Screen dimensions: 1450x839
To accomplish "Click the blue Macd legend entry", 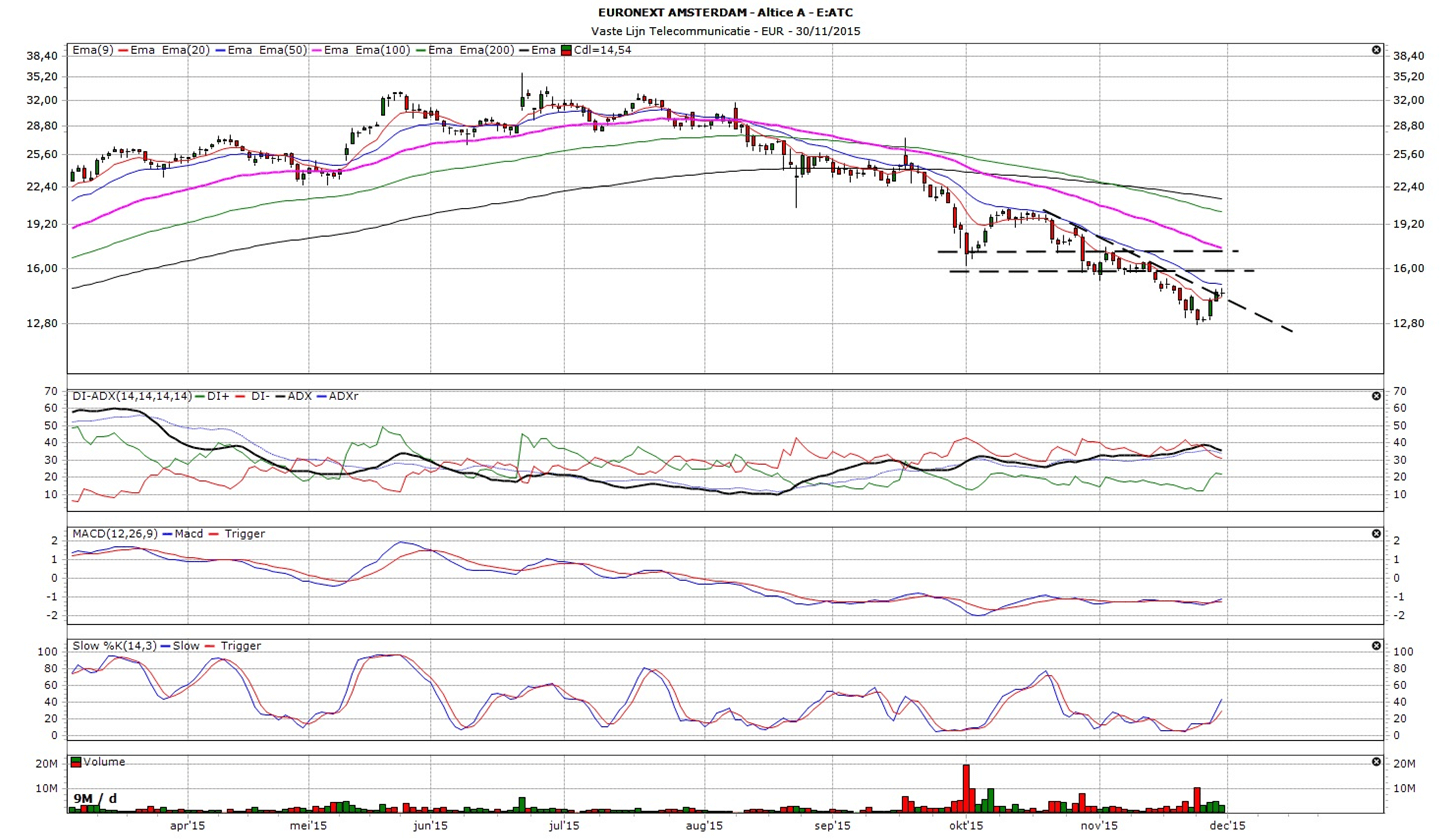I will 184,534.
